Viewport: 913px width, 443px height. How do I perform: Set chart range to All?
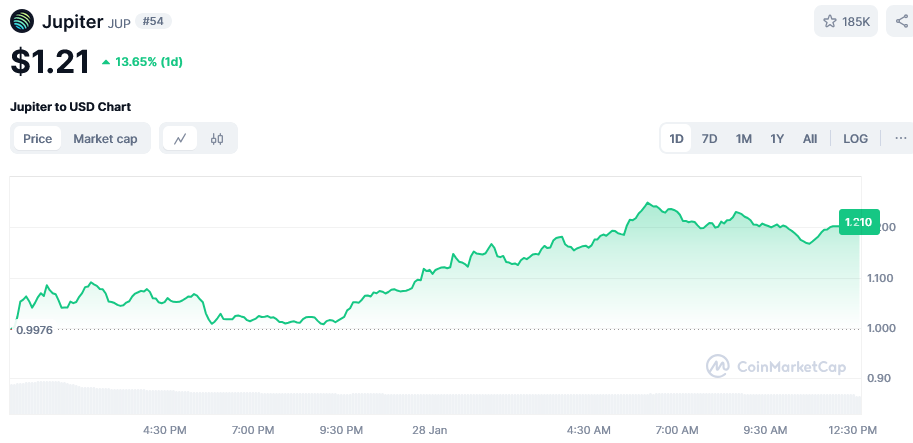pyautogui.click(x=810, y=139)
